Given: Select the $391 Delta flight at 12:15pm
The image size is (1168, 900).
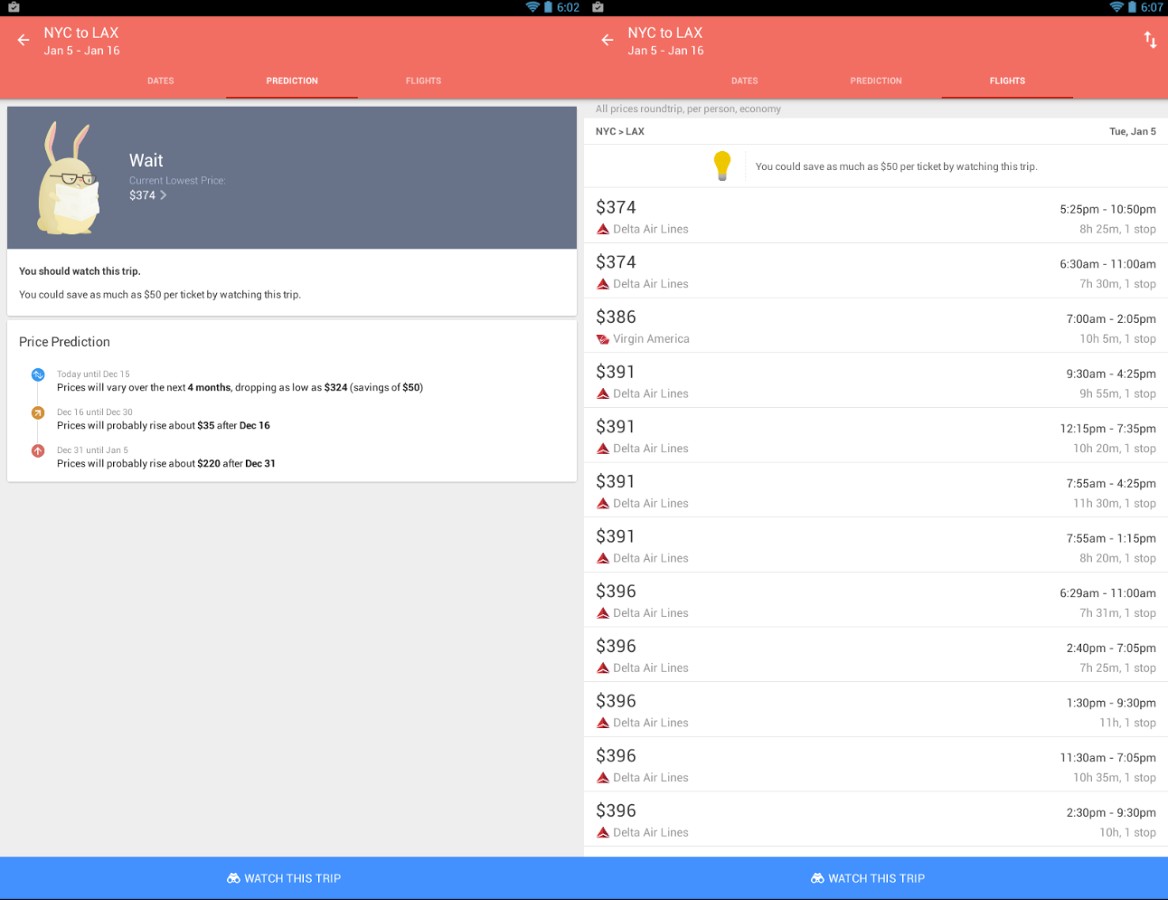Looking at the screenshot, I should 875,436.
